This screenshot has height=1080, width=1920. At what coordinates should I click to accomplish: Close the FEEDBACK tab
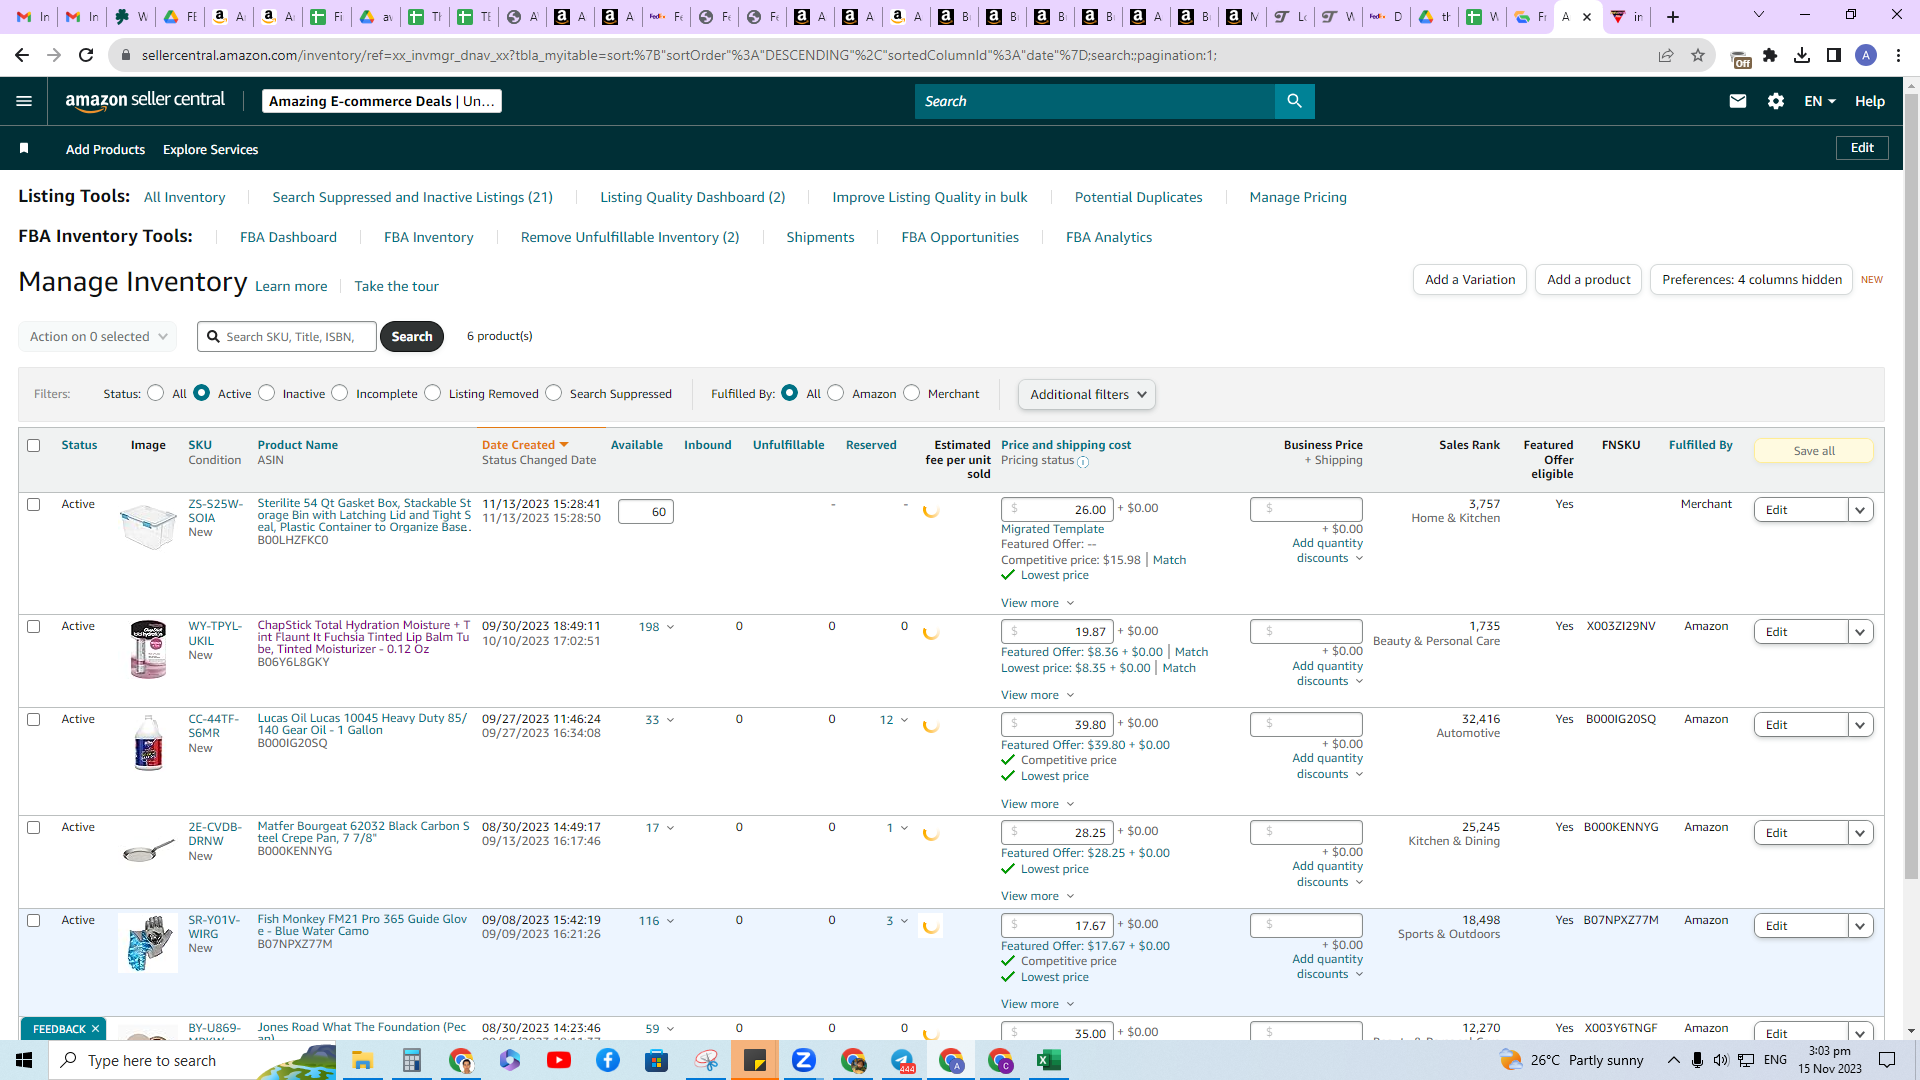95,1029
